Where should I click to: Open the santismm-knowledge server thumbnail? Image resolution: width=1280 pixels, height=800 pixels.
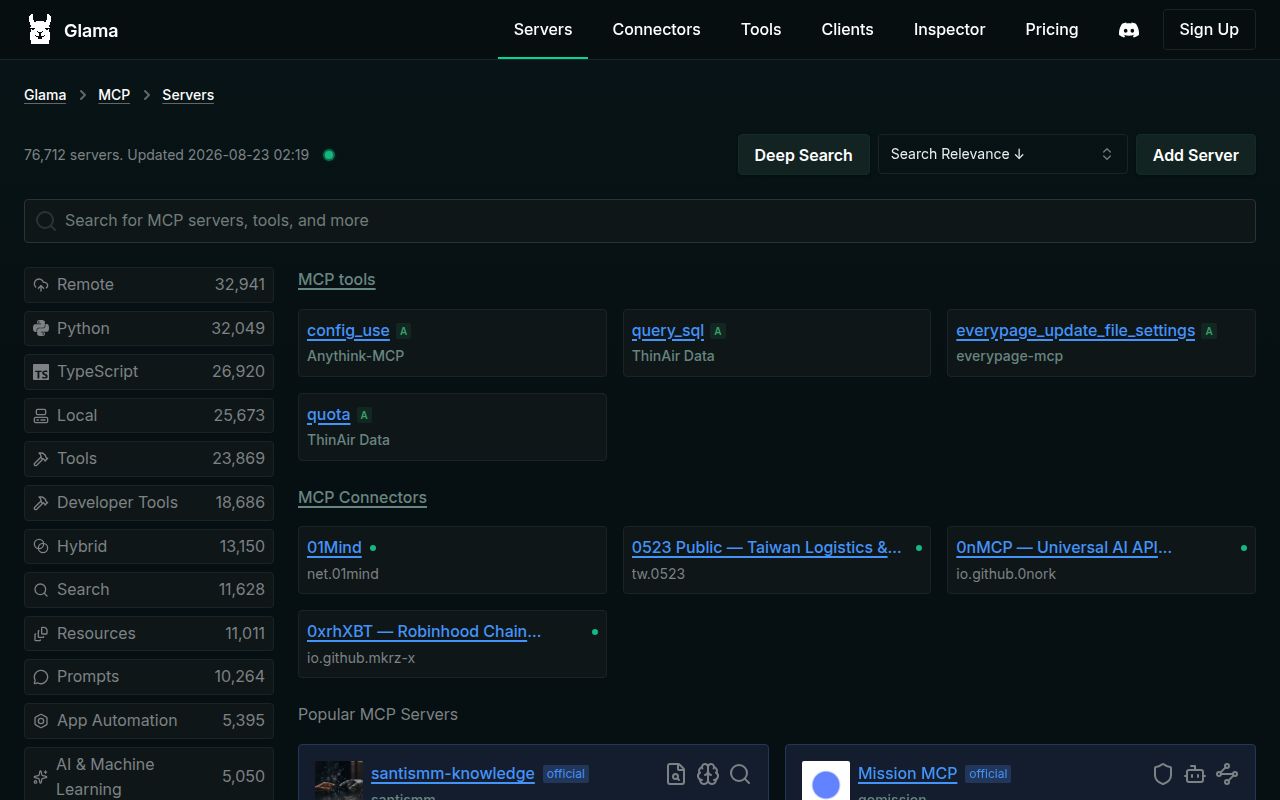[x=339, y=780]
